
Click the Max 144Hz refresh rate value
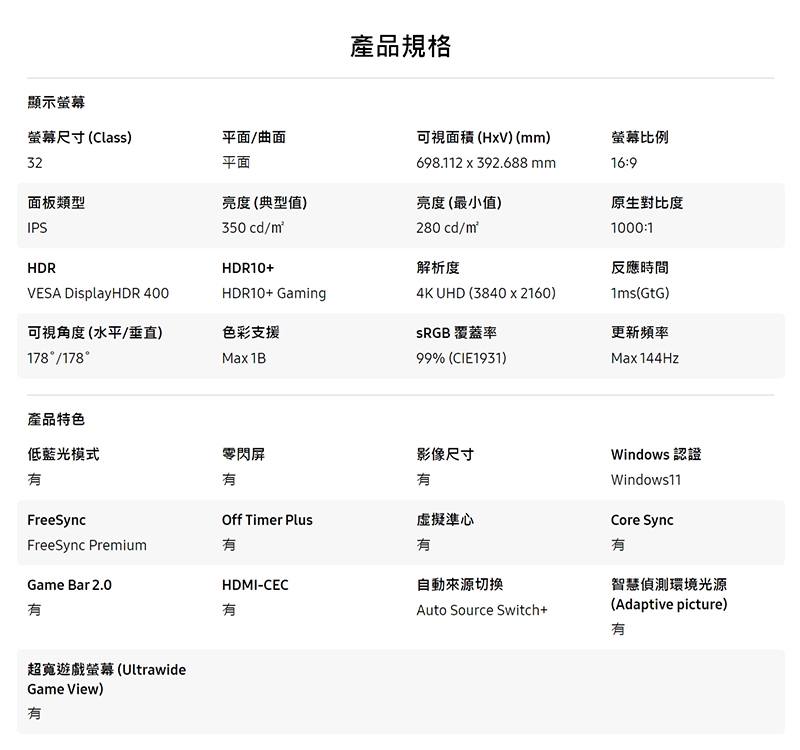point(644,358)
